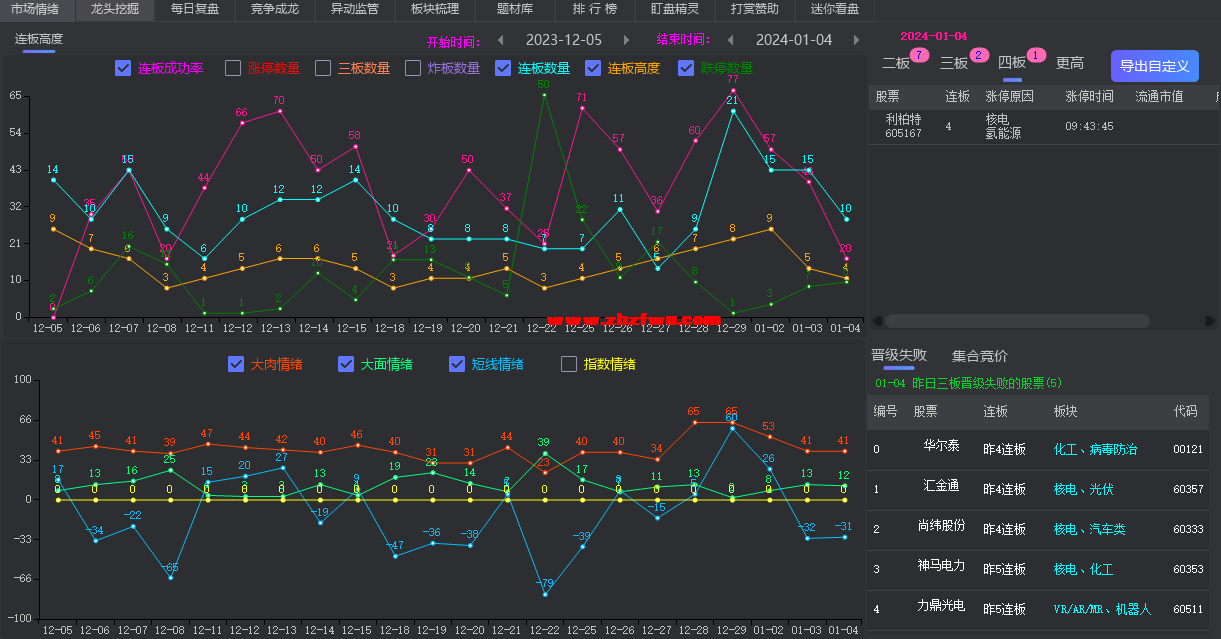The height and width of the screenshot is (639, 1221).
Task: Click the 导出自定义 button
Action: 1154,66
